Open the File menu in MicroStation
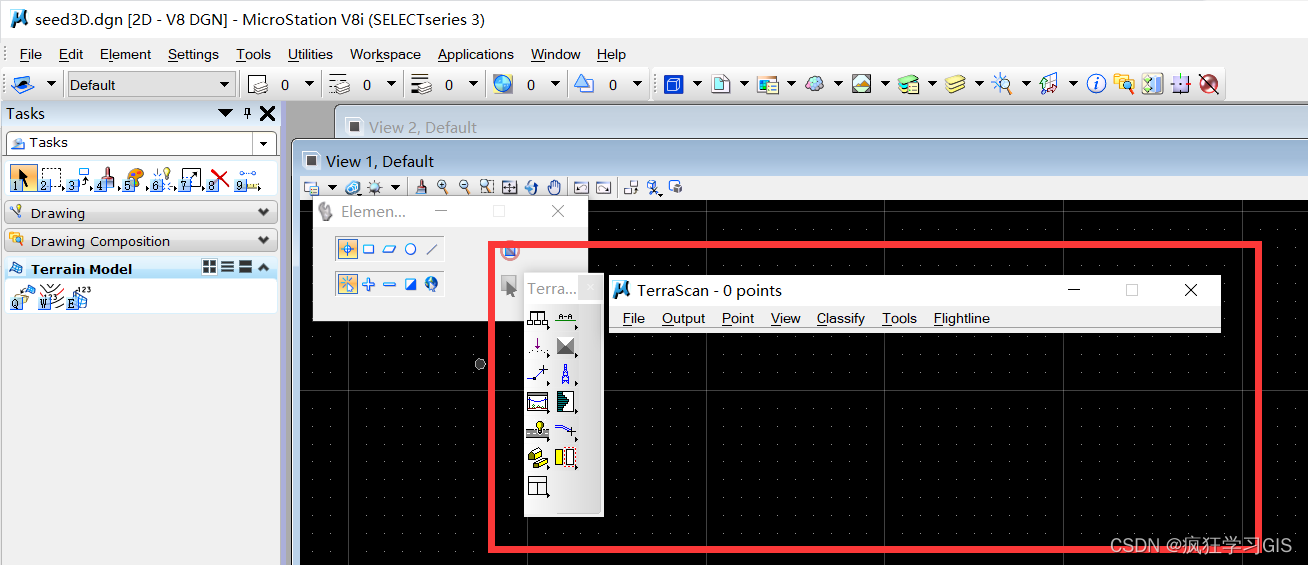Image resolution: width=1308 pixels, height=565 pixels. click(31, 54)
